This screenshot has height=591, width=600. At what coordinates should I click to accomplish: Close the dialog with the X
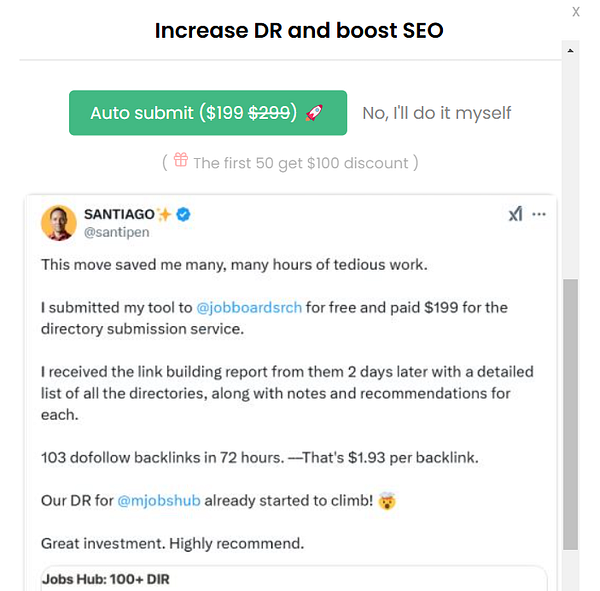click(576, 12)
